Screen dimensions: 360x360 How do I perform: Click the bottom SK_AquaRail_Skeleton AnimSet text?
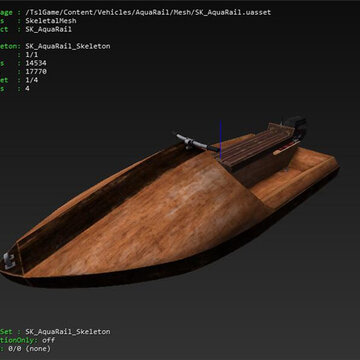[x=68, y=332]
